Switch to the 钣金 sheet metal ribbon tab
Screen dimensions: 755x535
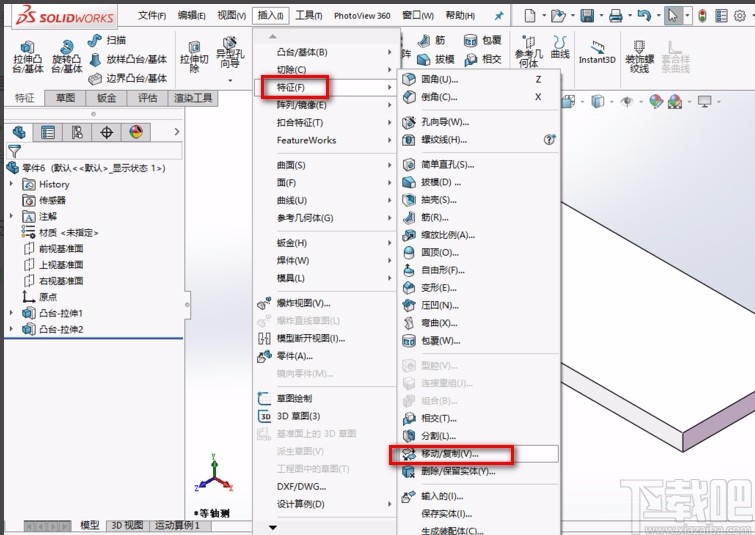click(x=106, y=98)
